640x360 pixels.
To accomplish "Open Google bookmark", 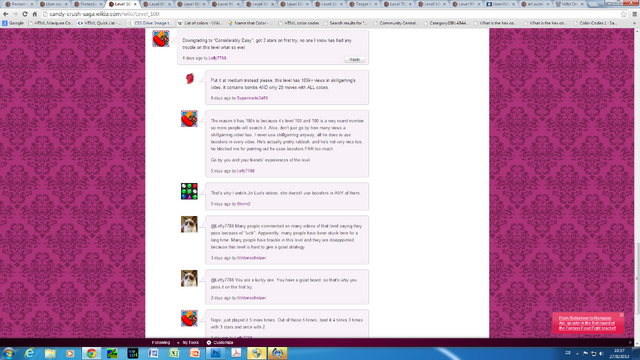I will pos(13,23).
